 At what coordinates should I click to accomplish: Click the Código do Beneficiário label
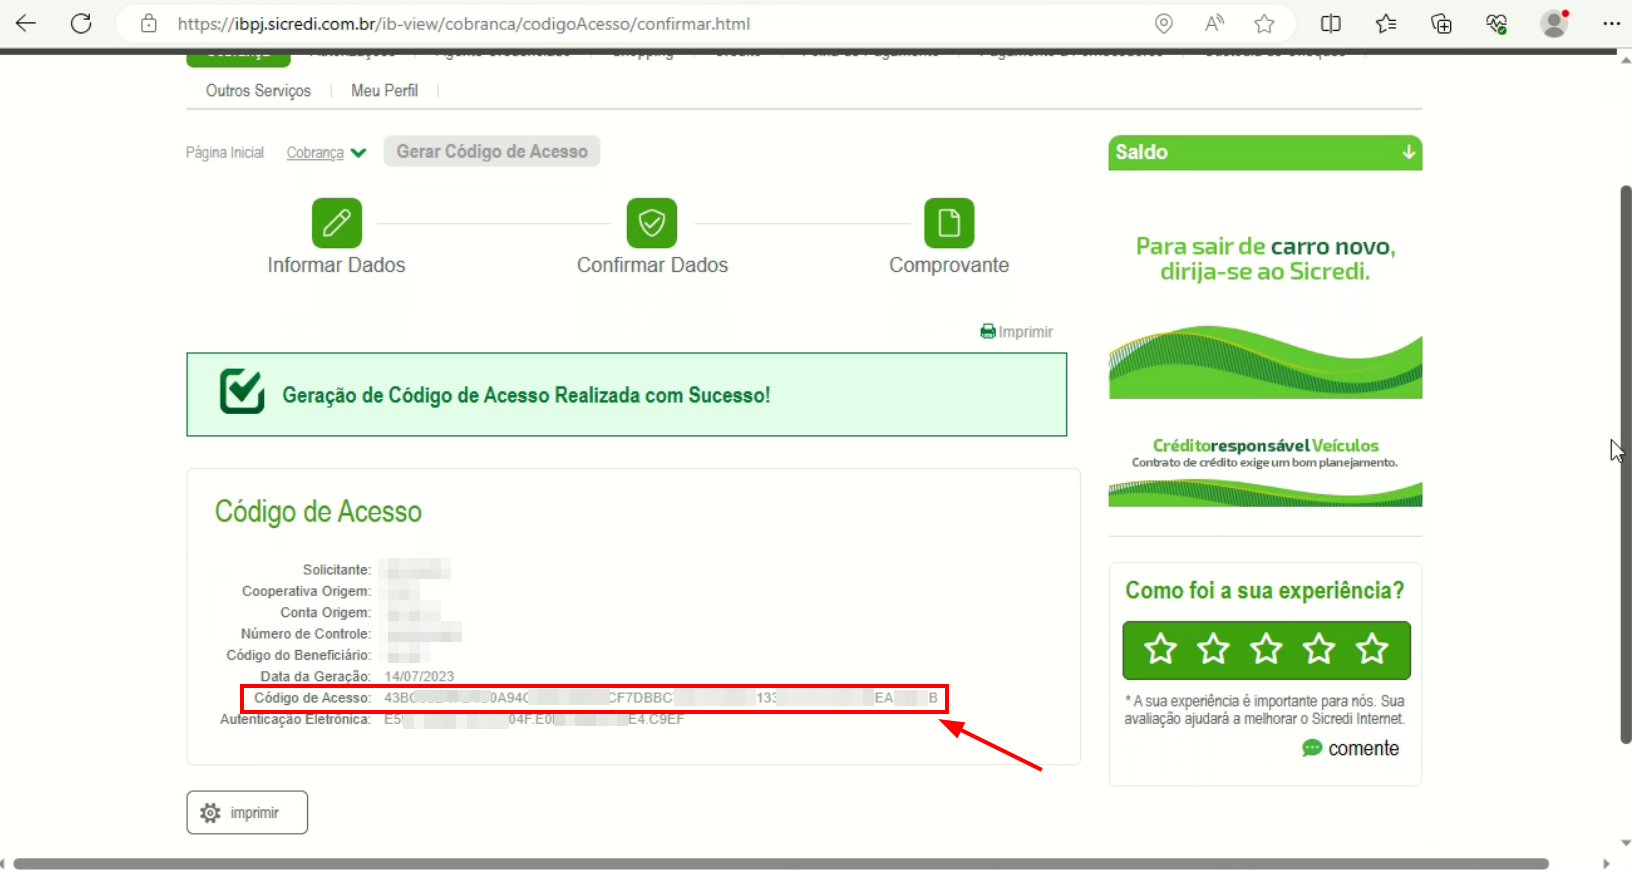pos(299,655)
